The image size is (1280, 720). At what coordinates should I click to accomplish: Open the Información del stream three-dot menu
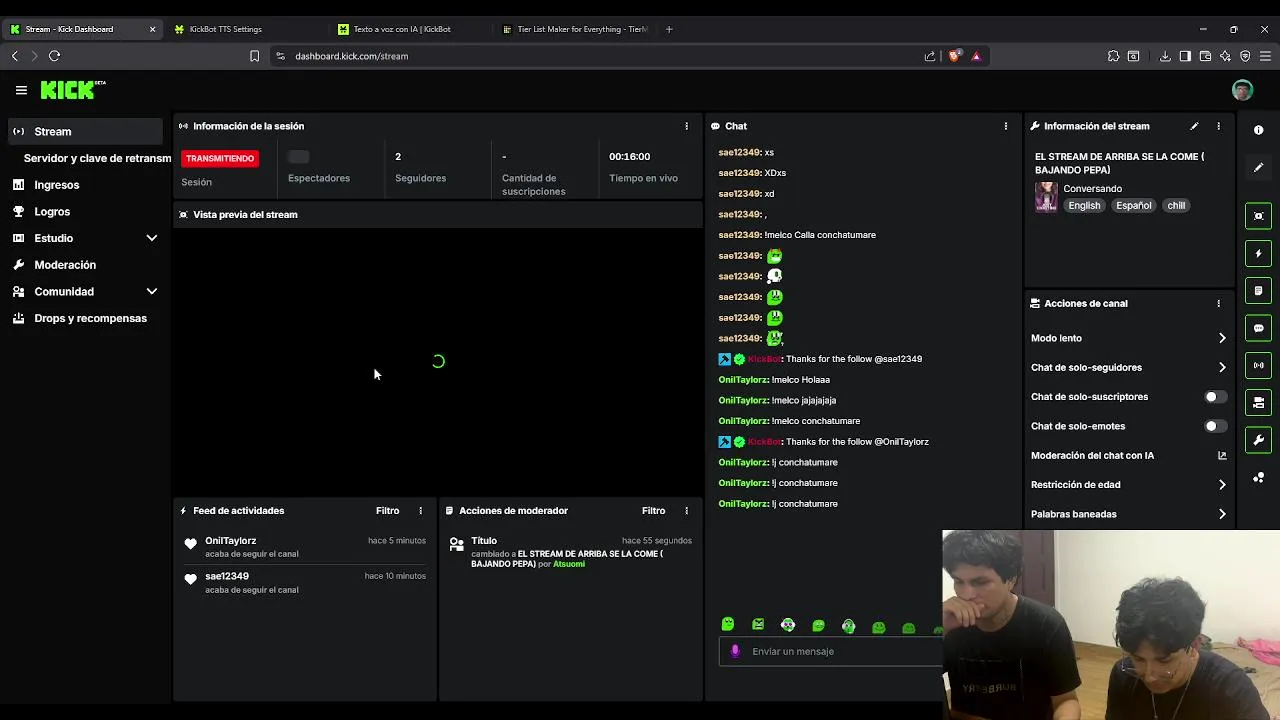[x=1218, y=126]
